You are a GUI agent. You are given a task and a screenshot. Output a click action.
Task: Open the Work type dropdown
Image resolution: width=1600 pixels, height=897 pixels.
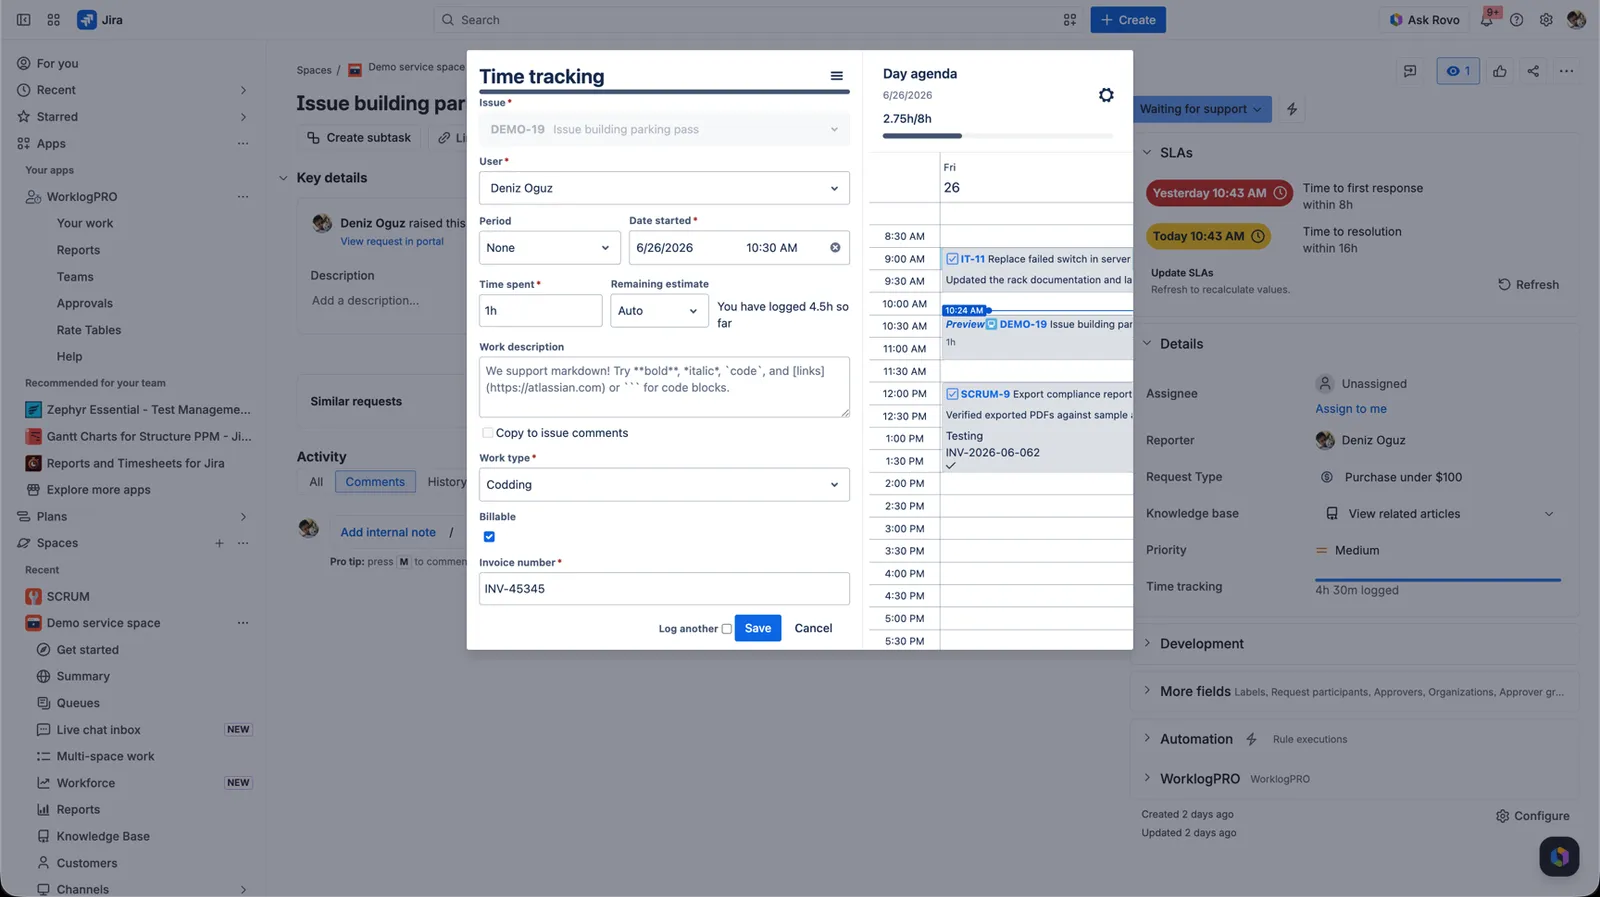(664, 485)
